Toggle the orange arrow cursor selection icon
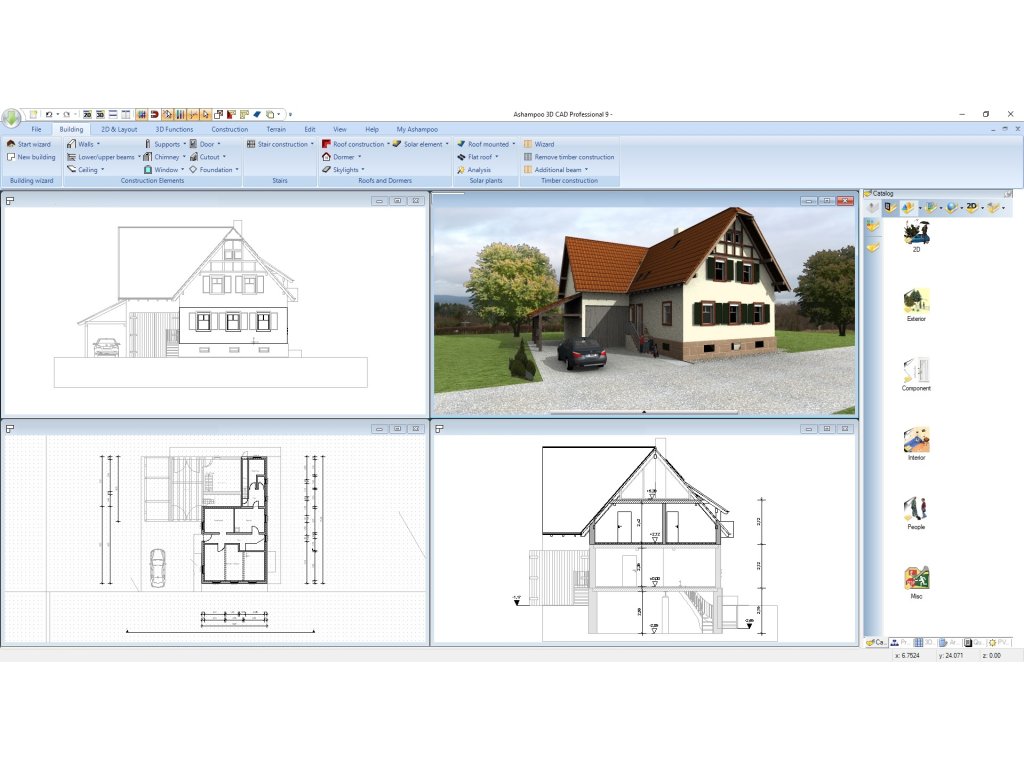Viewport: 1024px width, 768px height. coord(206,114)
